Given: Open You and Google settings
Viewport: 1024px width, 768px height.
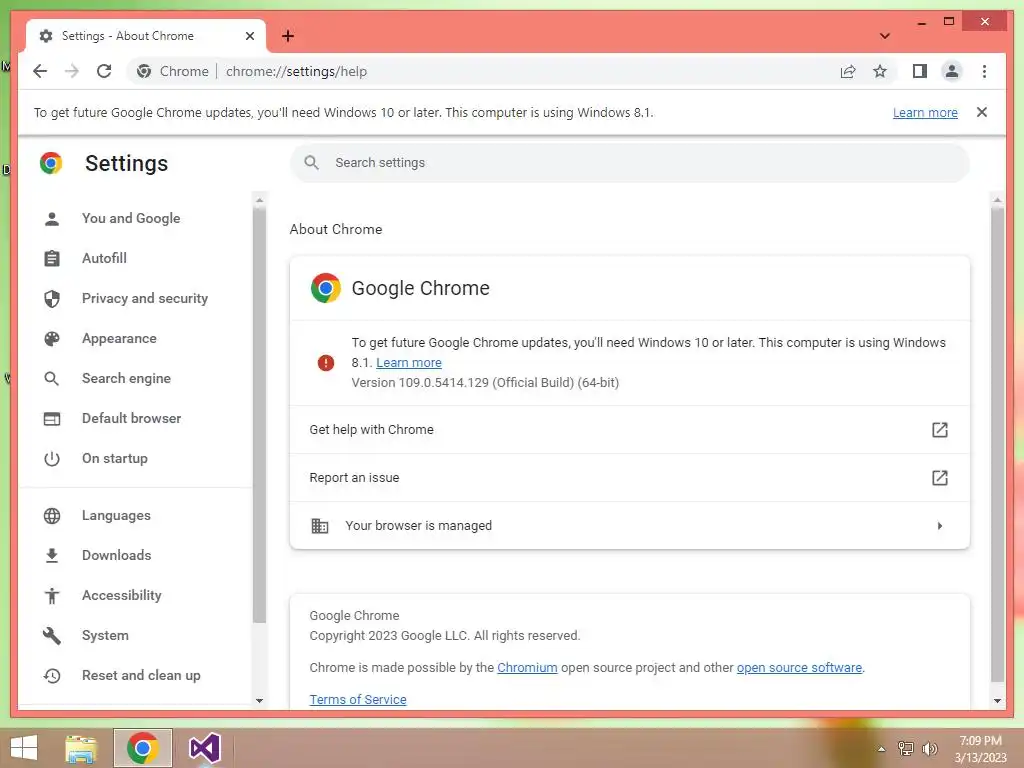Looking at the screenshot, I should [131, 218].
